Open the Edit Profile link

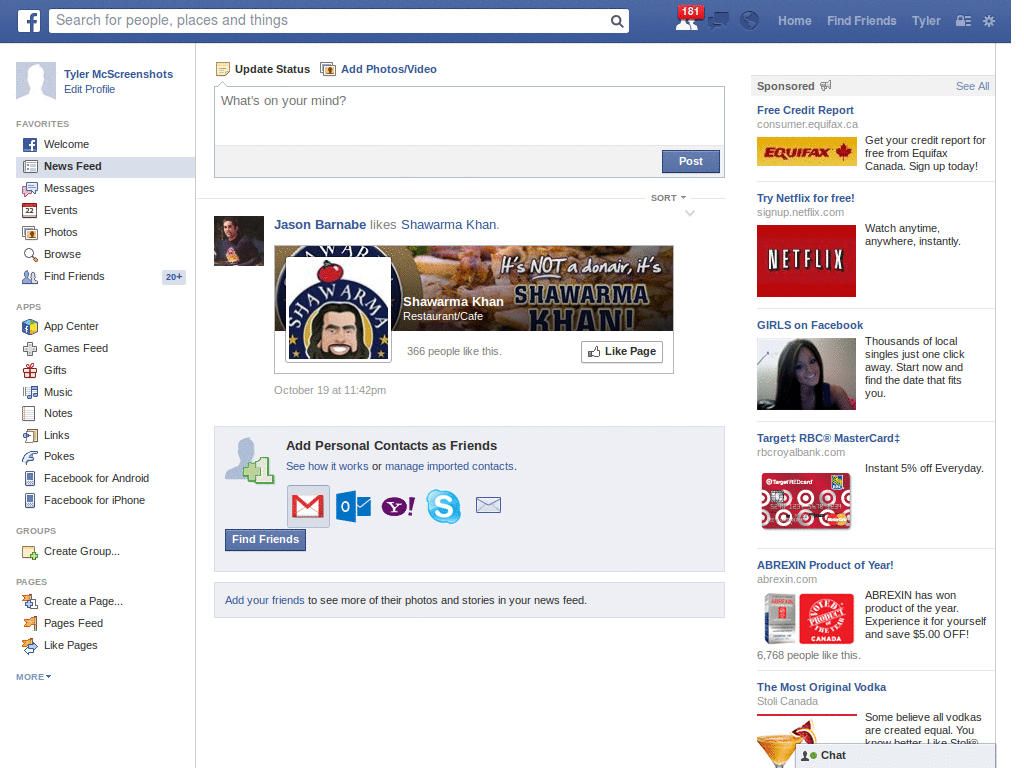click(x=89, y=89)
